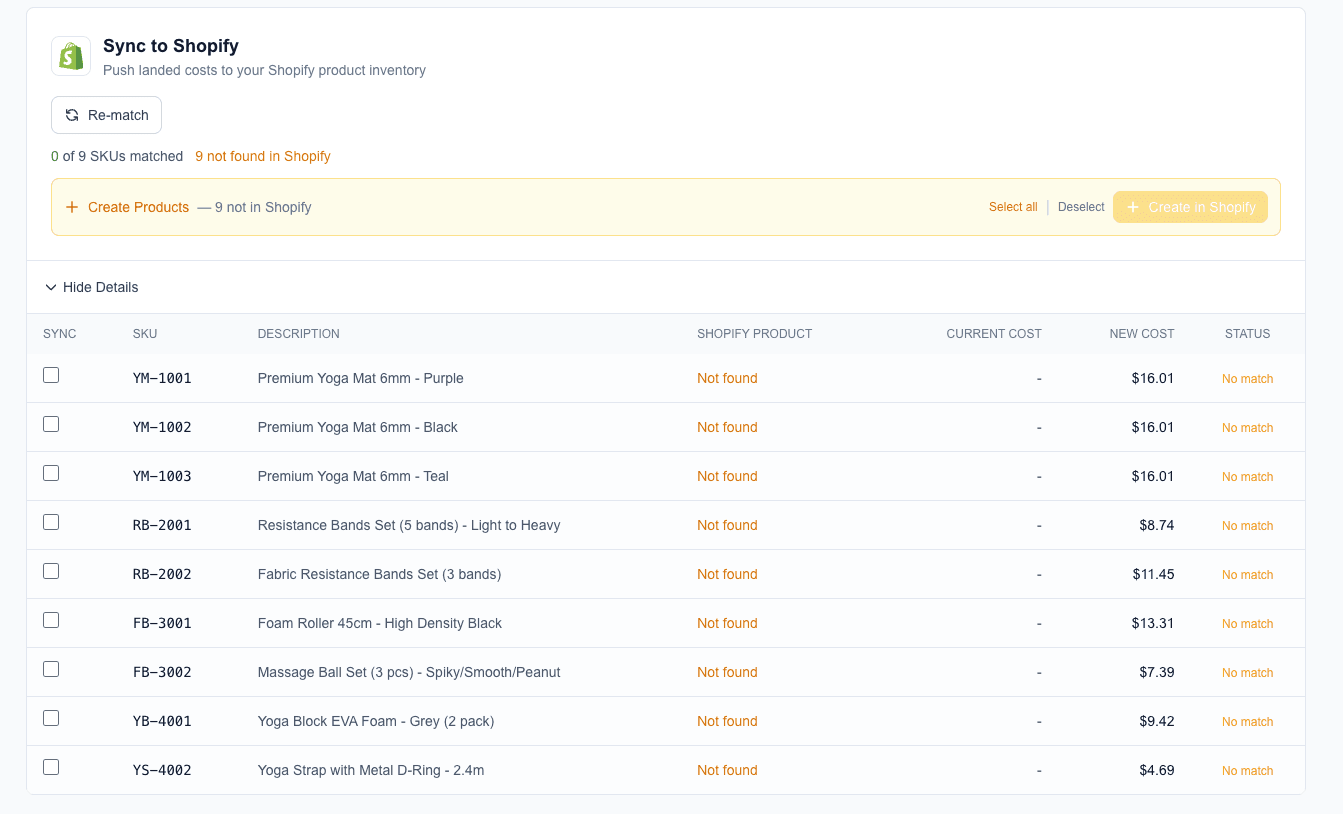
Task: Click the SYNC column header
Action: pyautogui.click(x=60, y=334)
